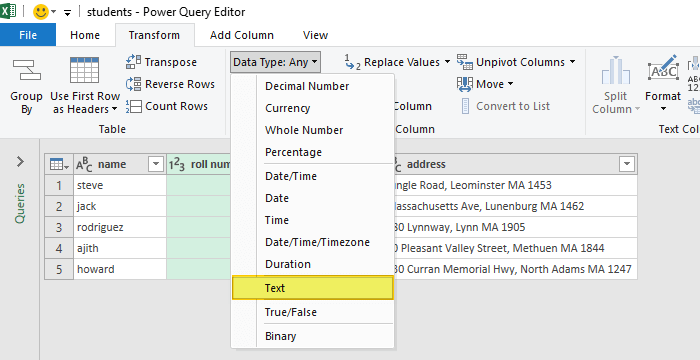
Task: Click Count Rows in the ribbon
Action: coord(167,106)
